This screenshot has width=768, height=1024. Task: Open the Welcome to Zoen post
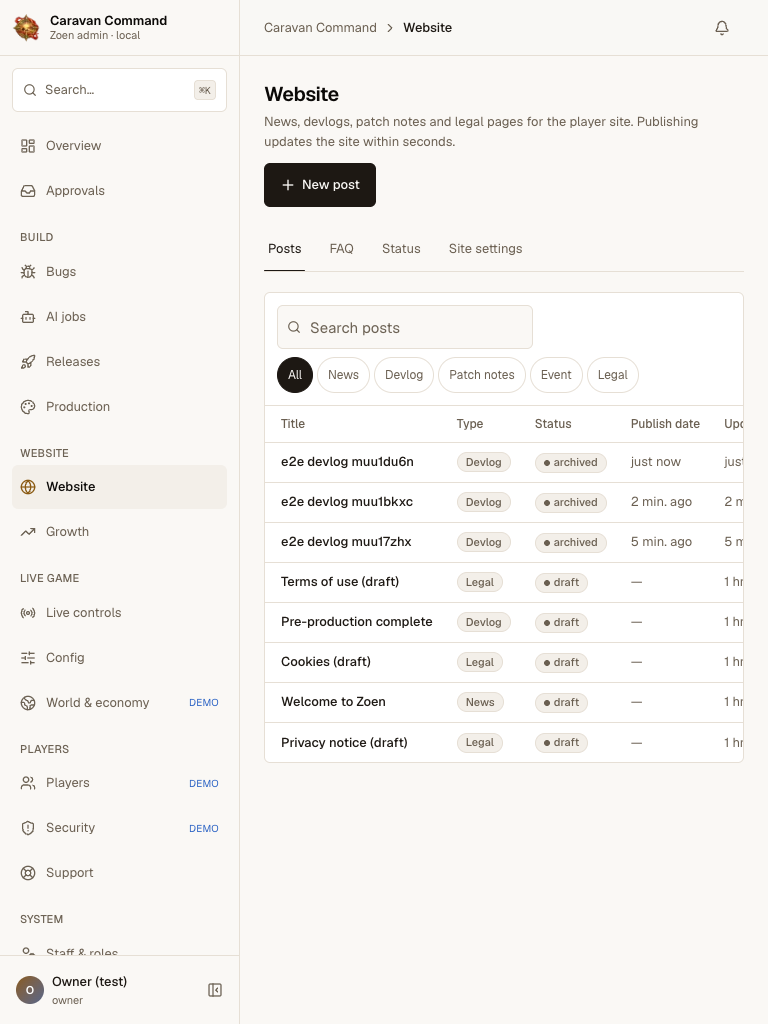tap(333, 702)
